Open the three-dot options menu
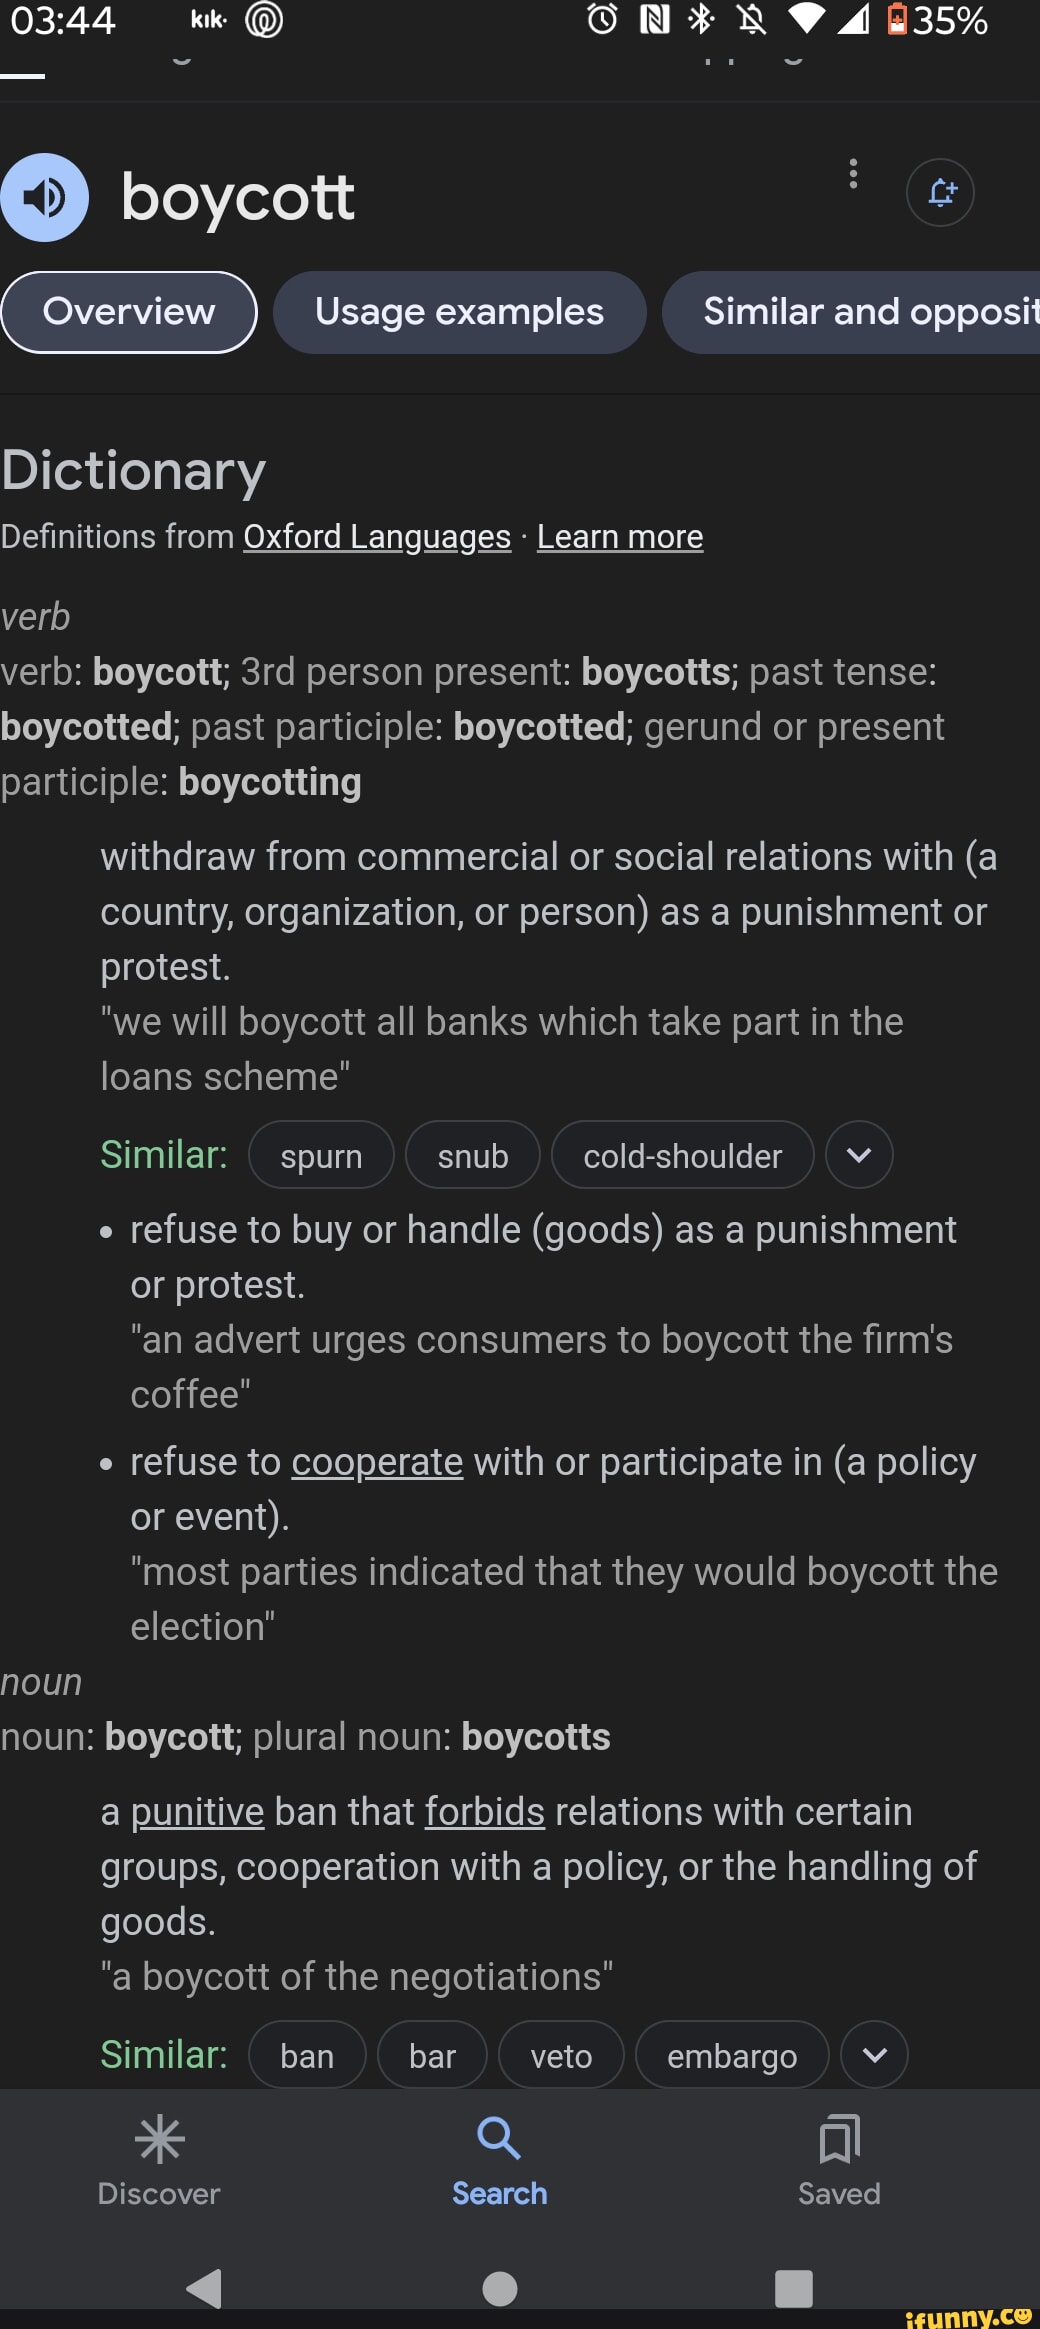 click(853, 174)
